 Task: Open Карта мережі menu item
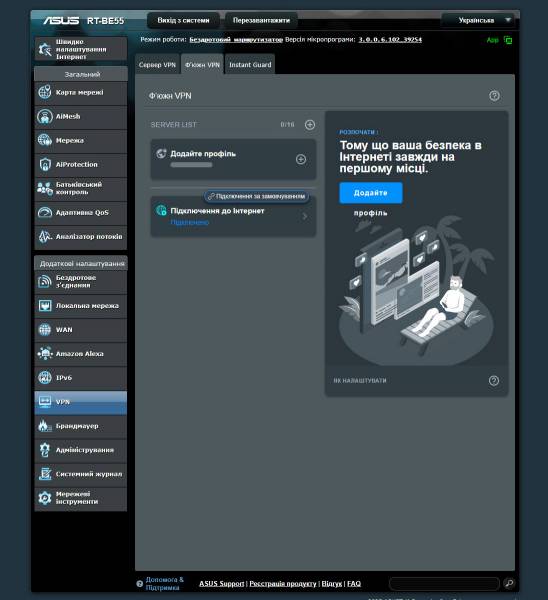tap(81, 93)
